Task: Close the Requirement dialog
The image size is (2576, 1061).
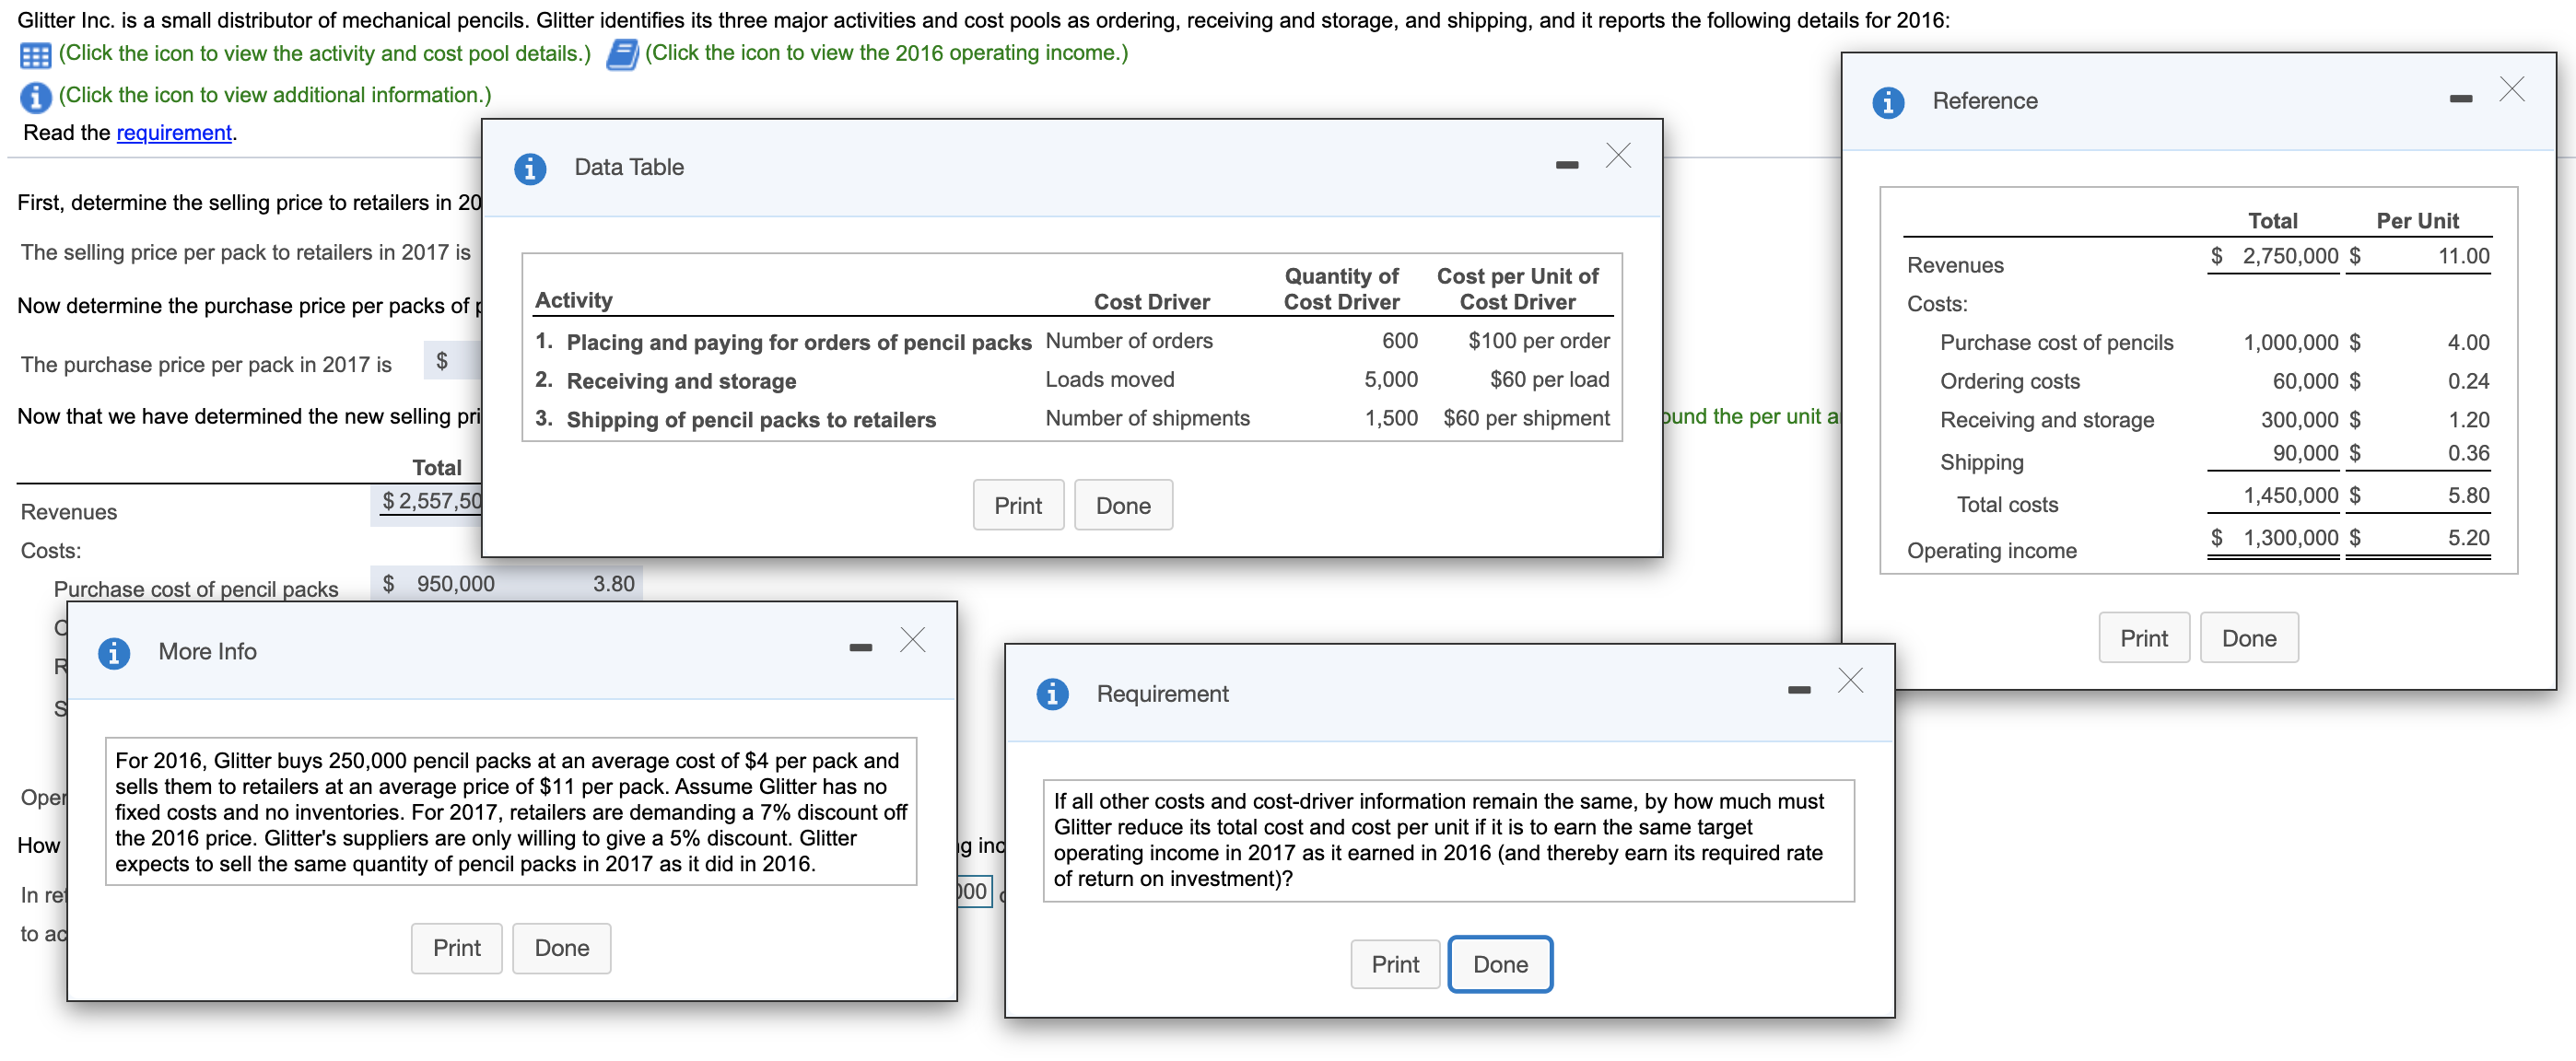Action: tap(1849, 681)
